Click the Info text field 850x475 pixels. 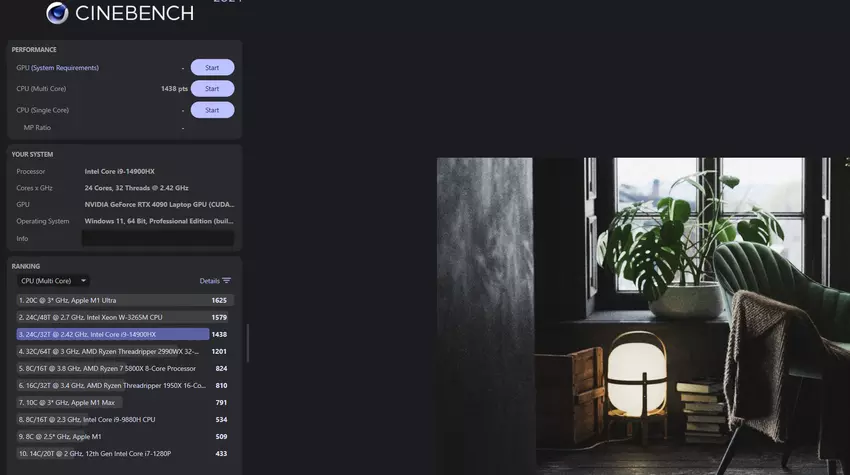click(157, 239)
